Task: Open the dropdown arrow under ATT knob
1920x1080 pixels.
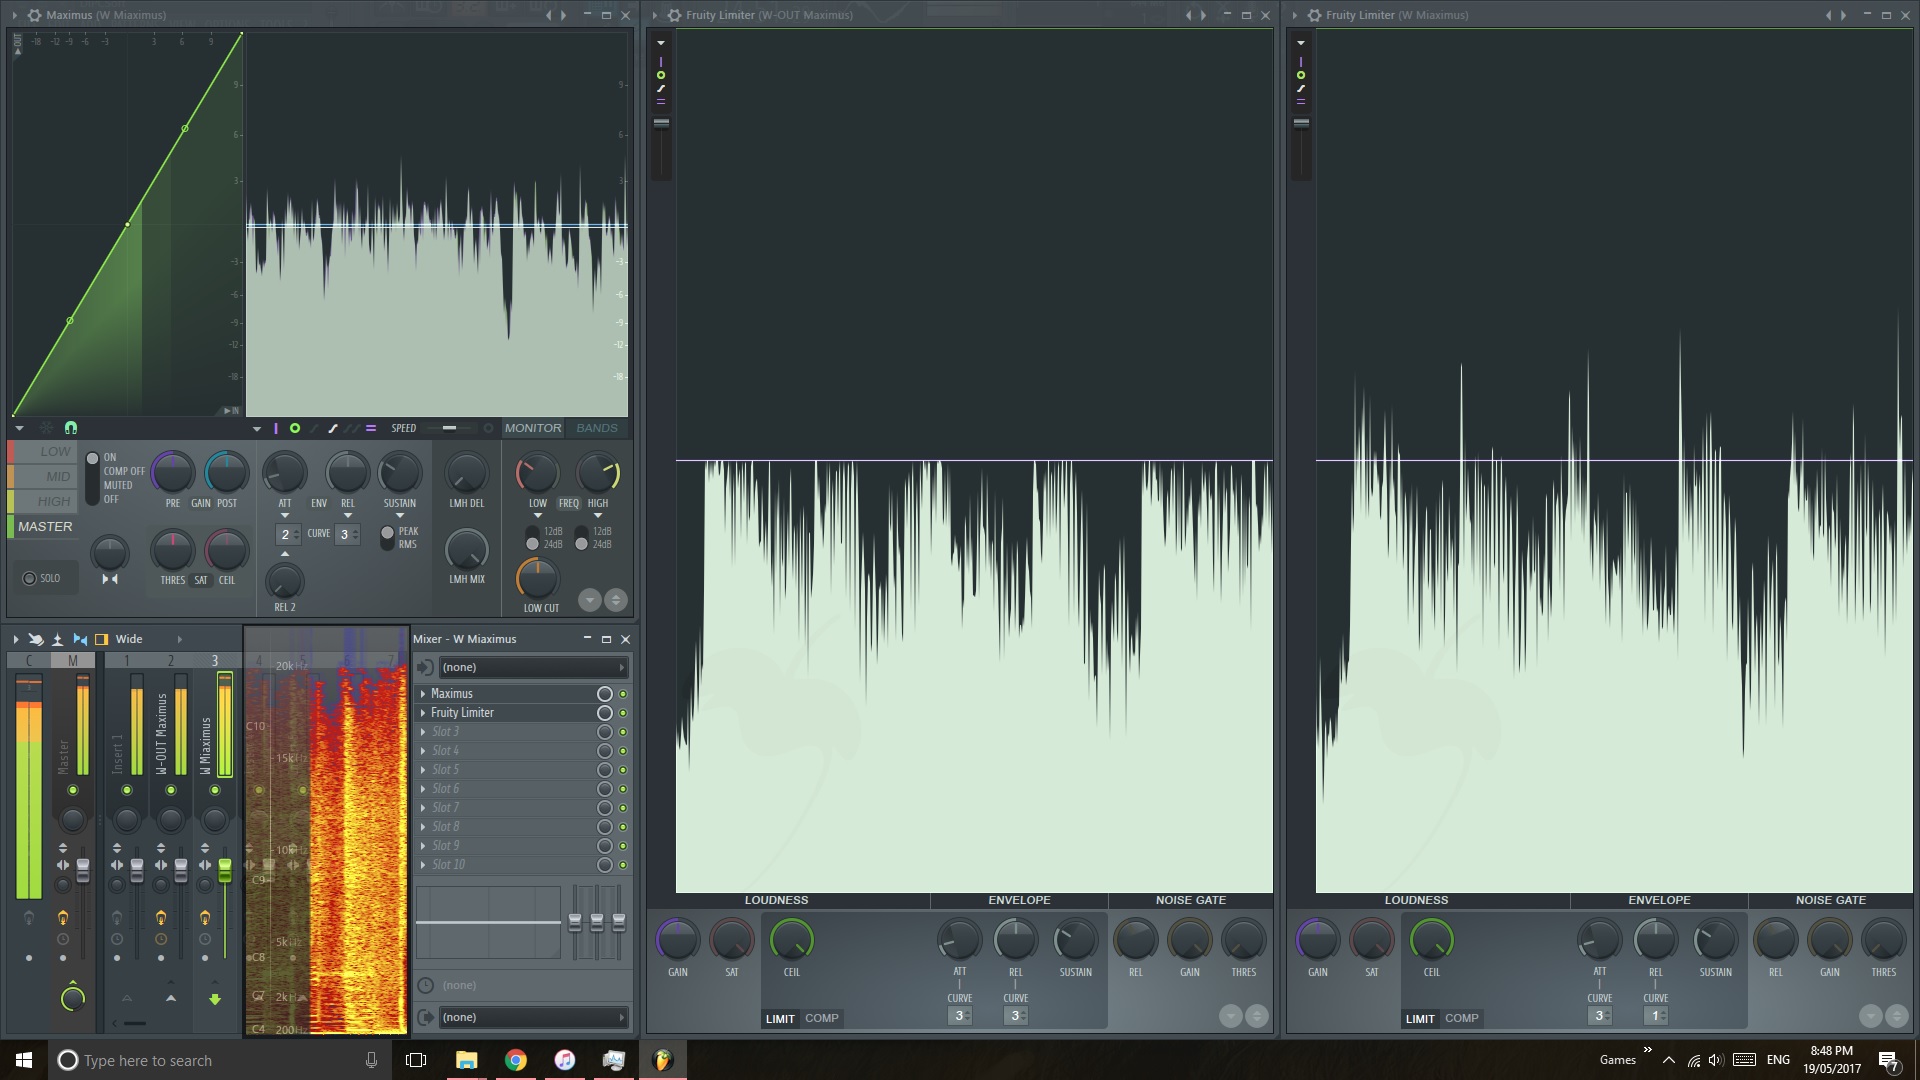Action: coord(285,516)
